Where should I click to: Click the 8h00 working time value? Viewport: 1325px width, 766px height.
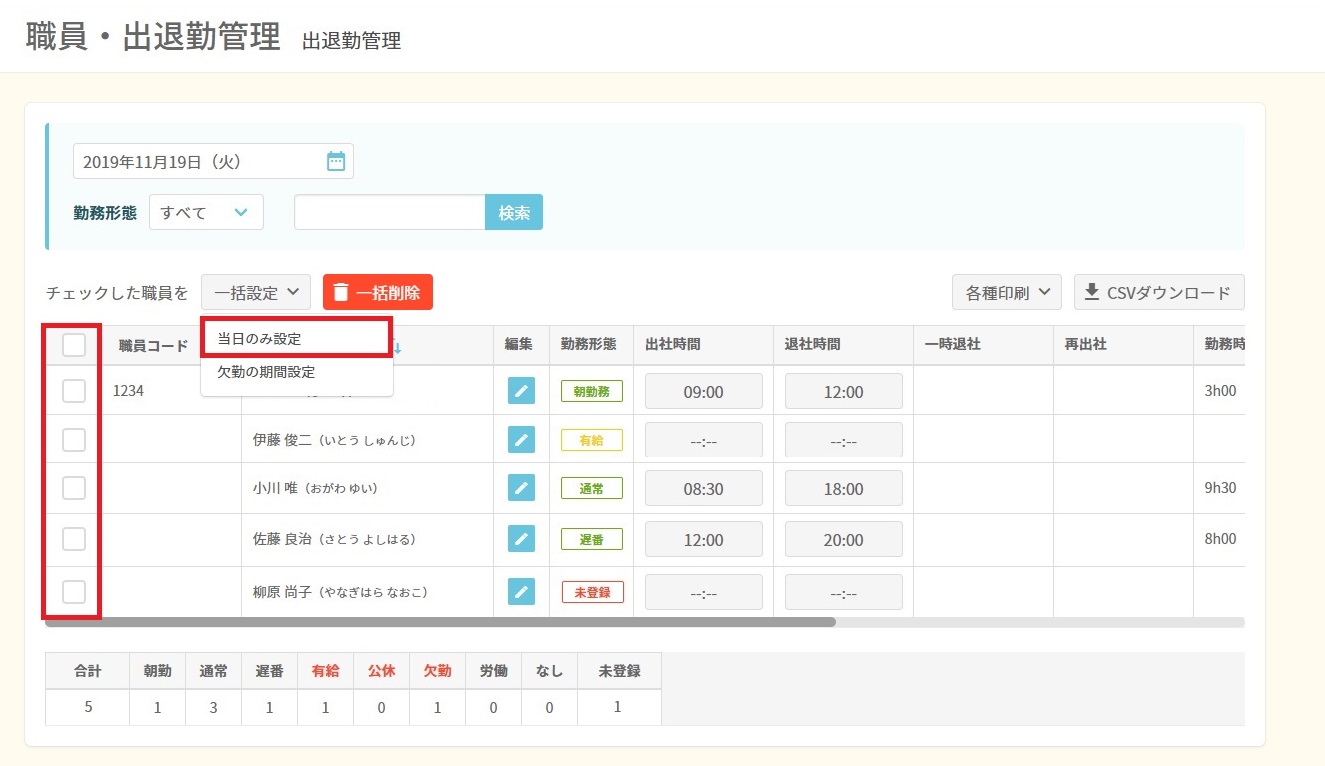tap(1221, 539)
